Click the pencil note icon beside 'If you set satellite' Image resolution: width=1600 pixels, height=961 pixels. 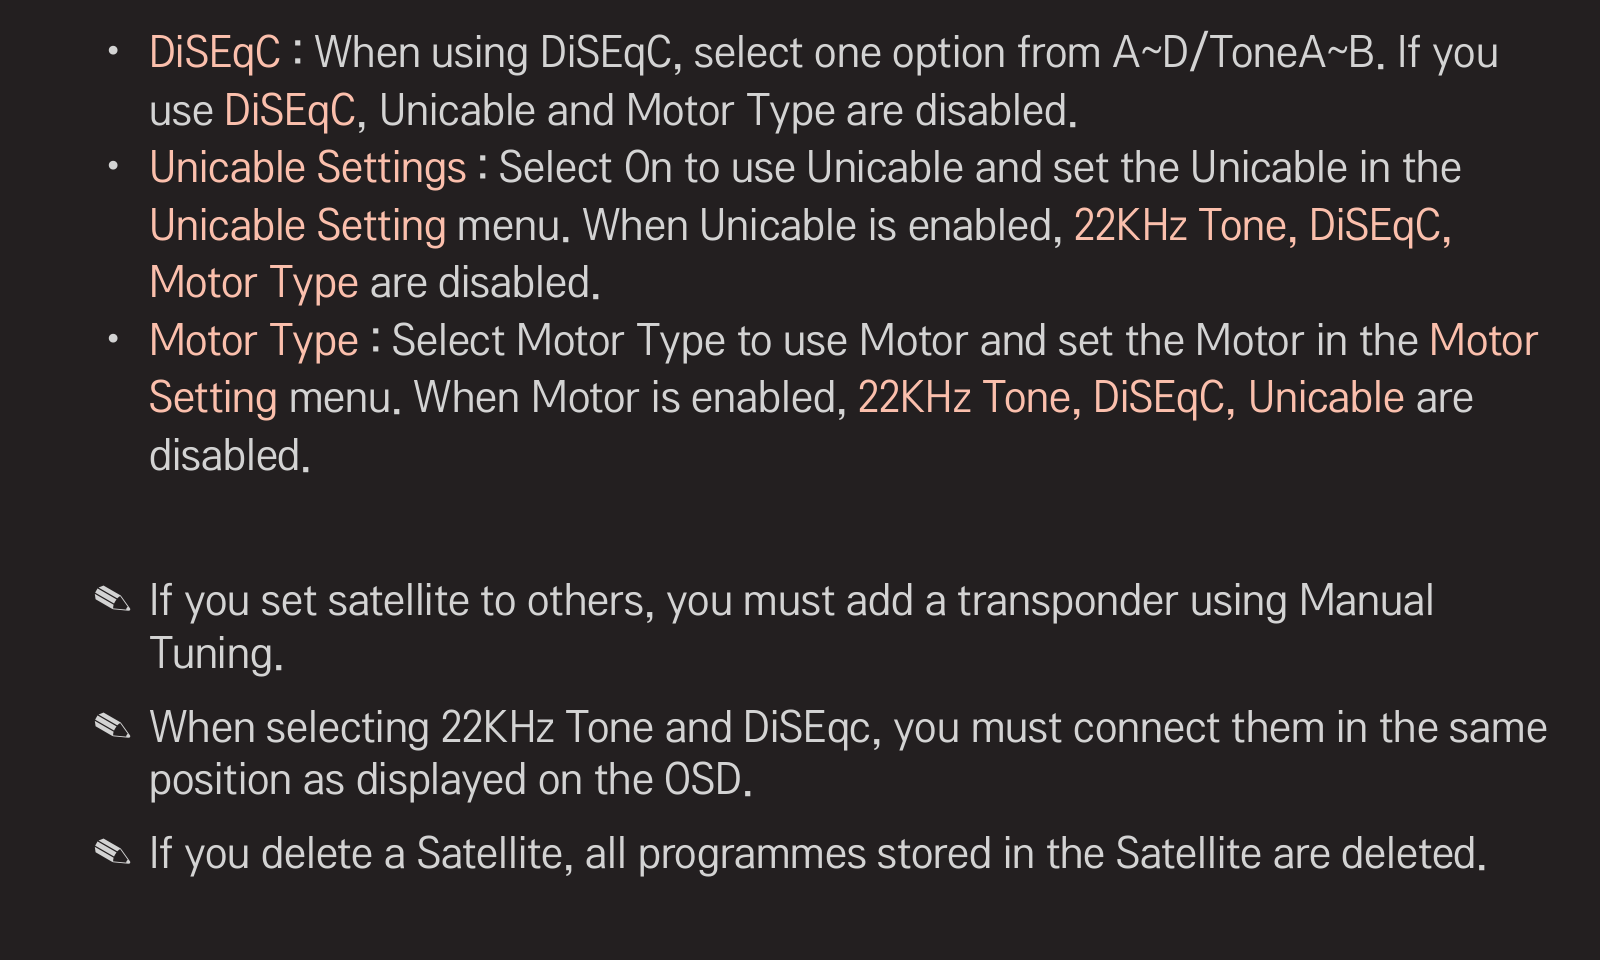[x=112, y=600]
